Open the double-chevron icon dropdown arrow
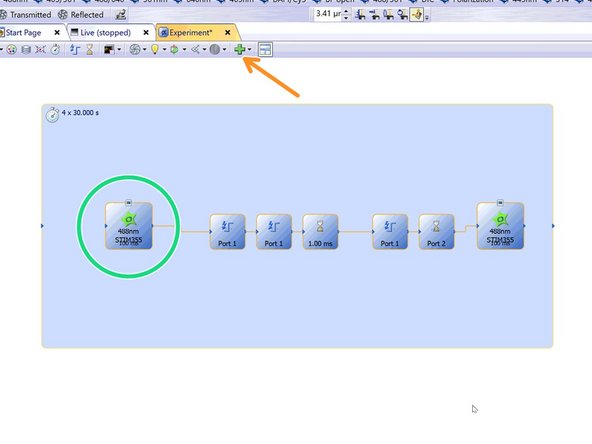592x444 pixels. click(x=204, y=49)
